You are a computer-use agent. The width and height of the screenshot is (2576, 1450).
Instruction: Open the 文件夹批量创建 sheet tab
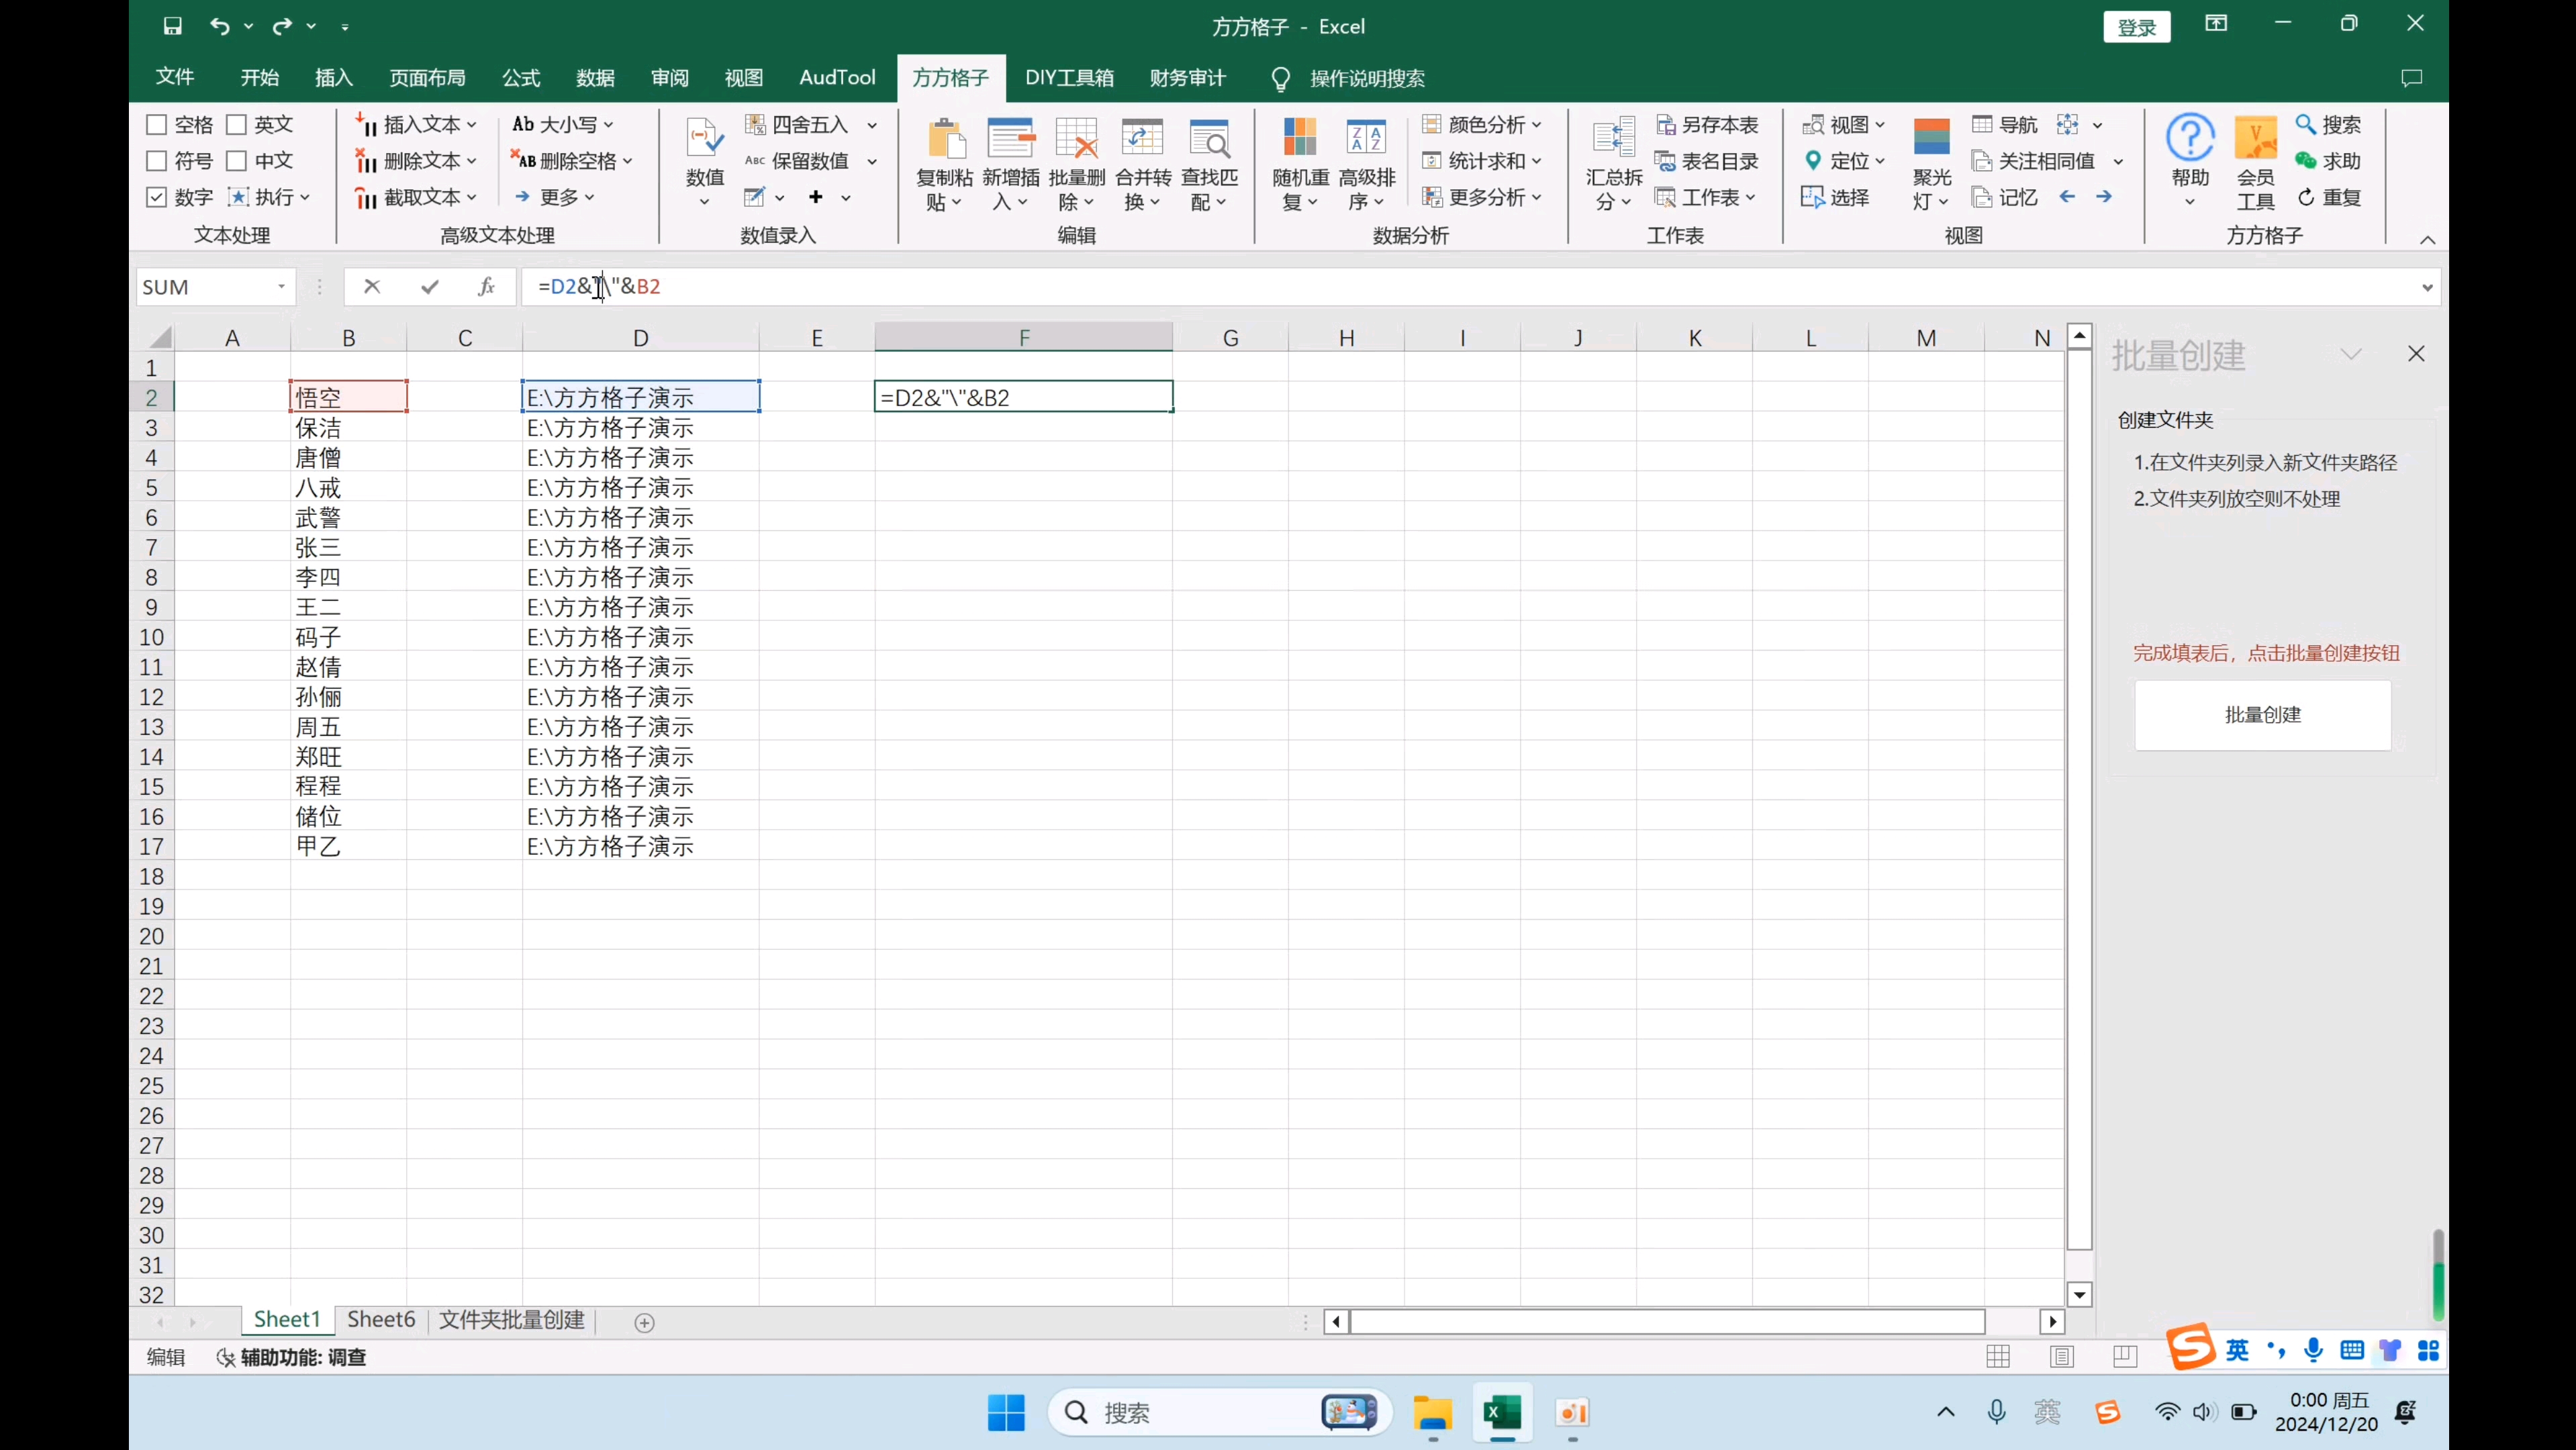(x=511, y=1320)
